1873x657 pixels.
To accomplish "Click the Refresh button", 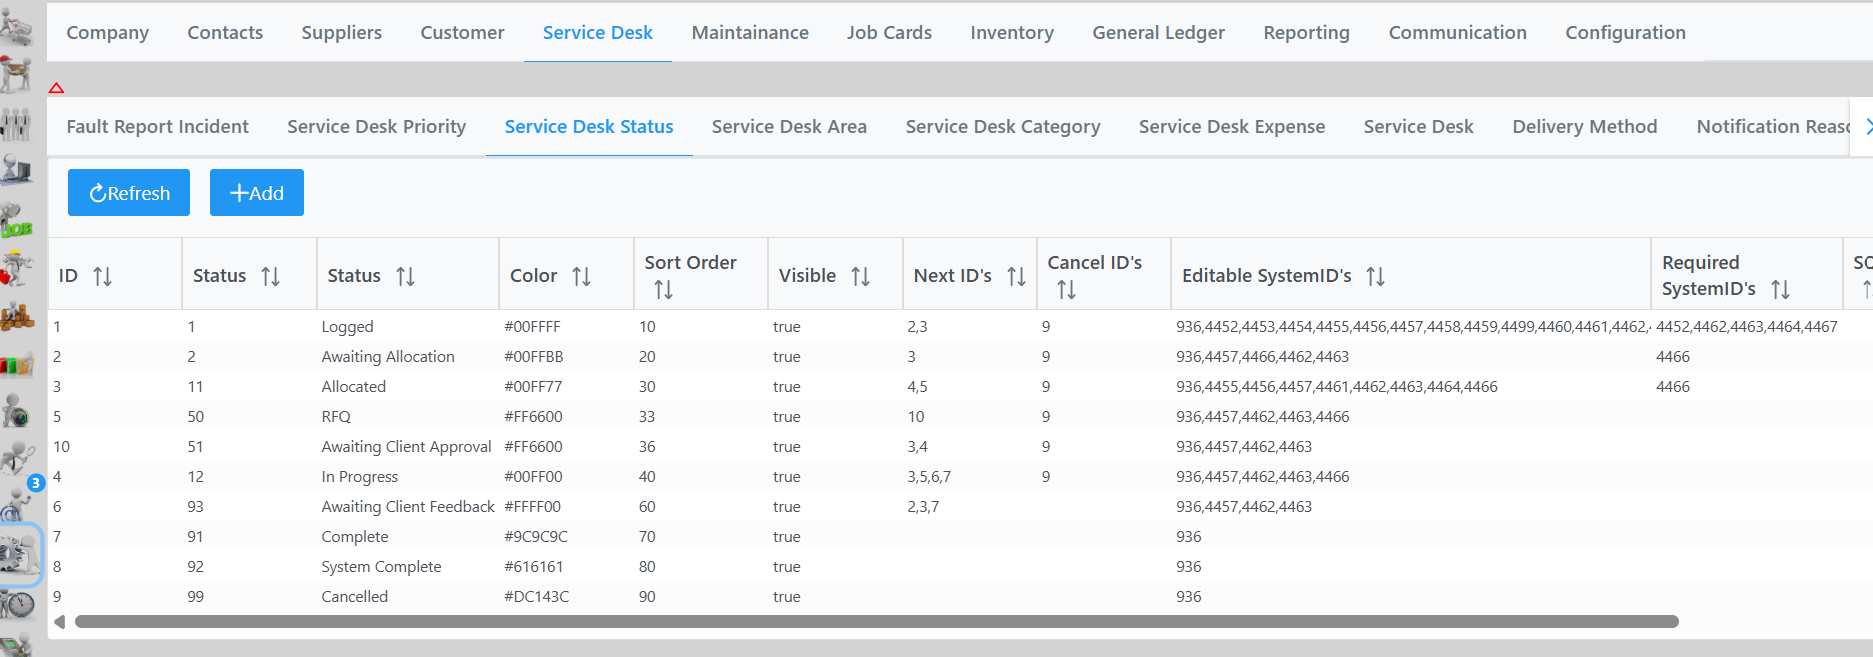I will tap(129, 192).
